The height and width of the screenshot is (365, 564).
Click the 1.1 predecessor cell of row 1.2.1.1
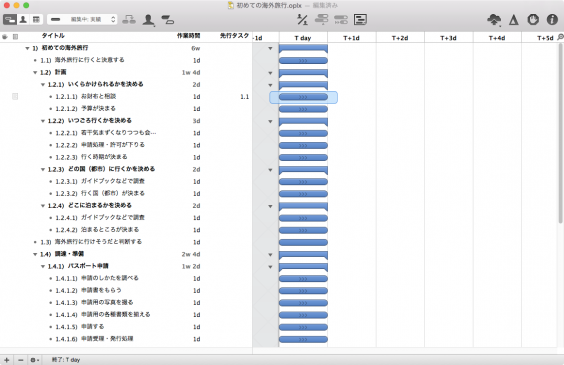[x=245, y=97]
